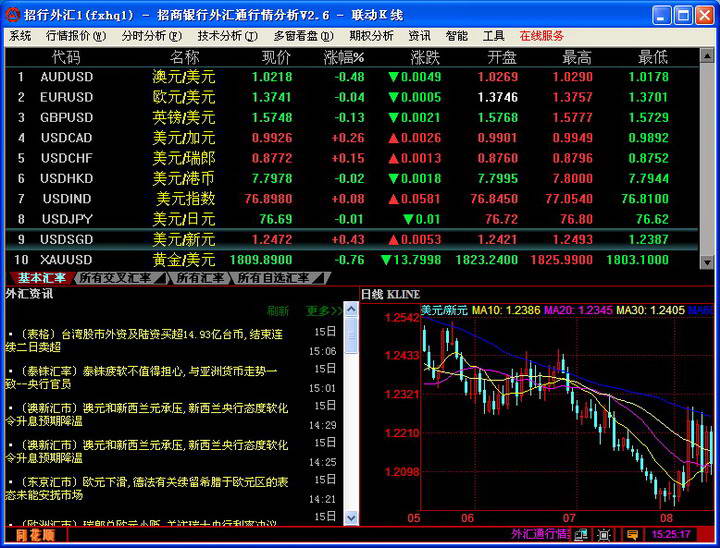Sort by the 现价 column header

click(276, 57)
